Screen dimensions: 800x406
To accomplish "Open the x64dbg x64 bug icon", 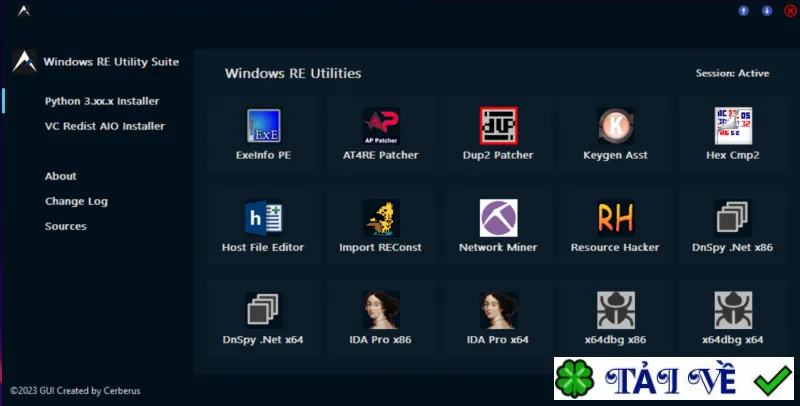I will pyautogui.click(x=733, y=310).
